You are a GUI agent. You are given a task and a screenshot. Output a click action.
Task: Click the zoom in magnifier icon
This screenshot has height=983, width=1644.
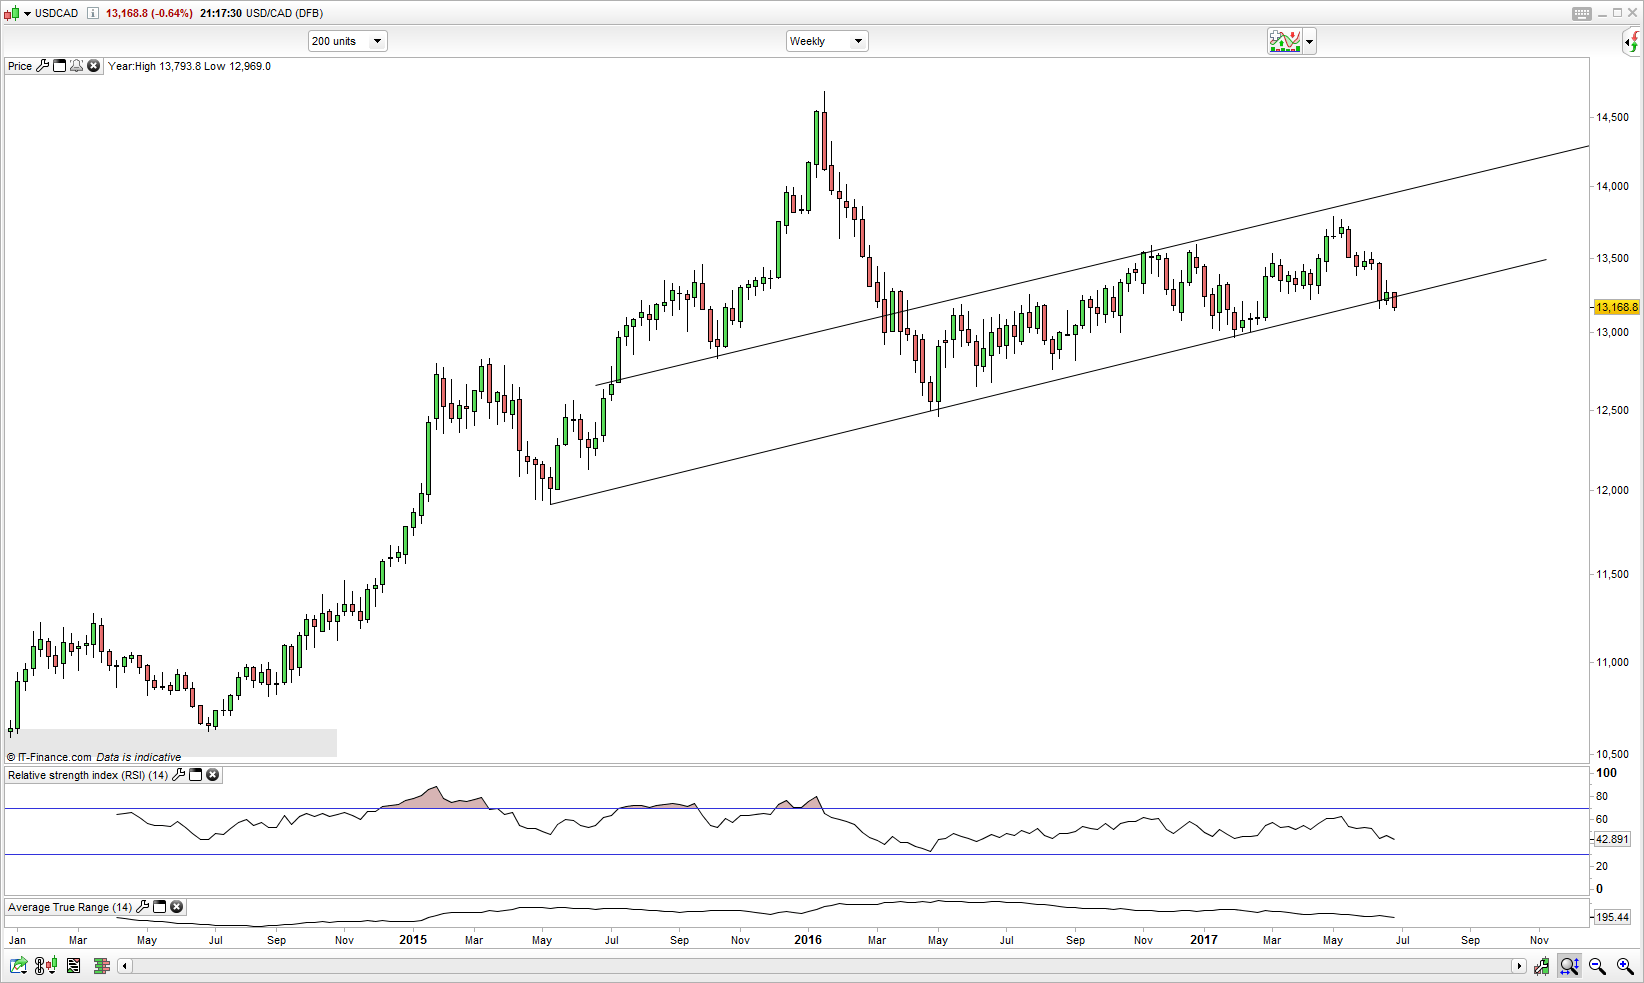pos(1625,966)
